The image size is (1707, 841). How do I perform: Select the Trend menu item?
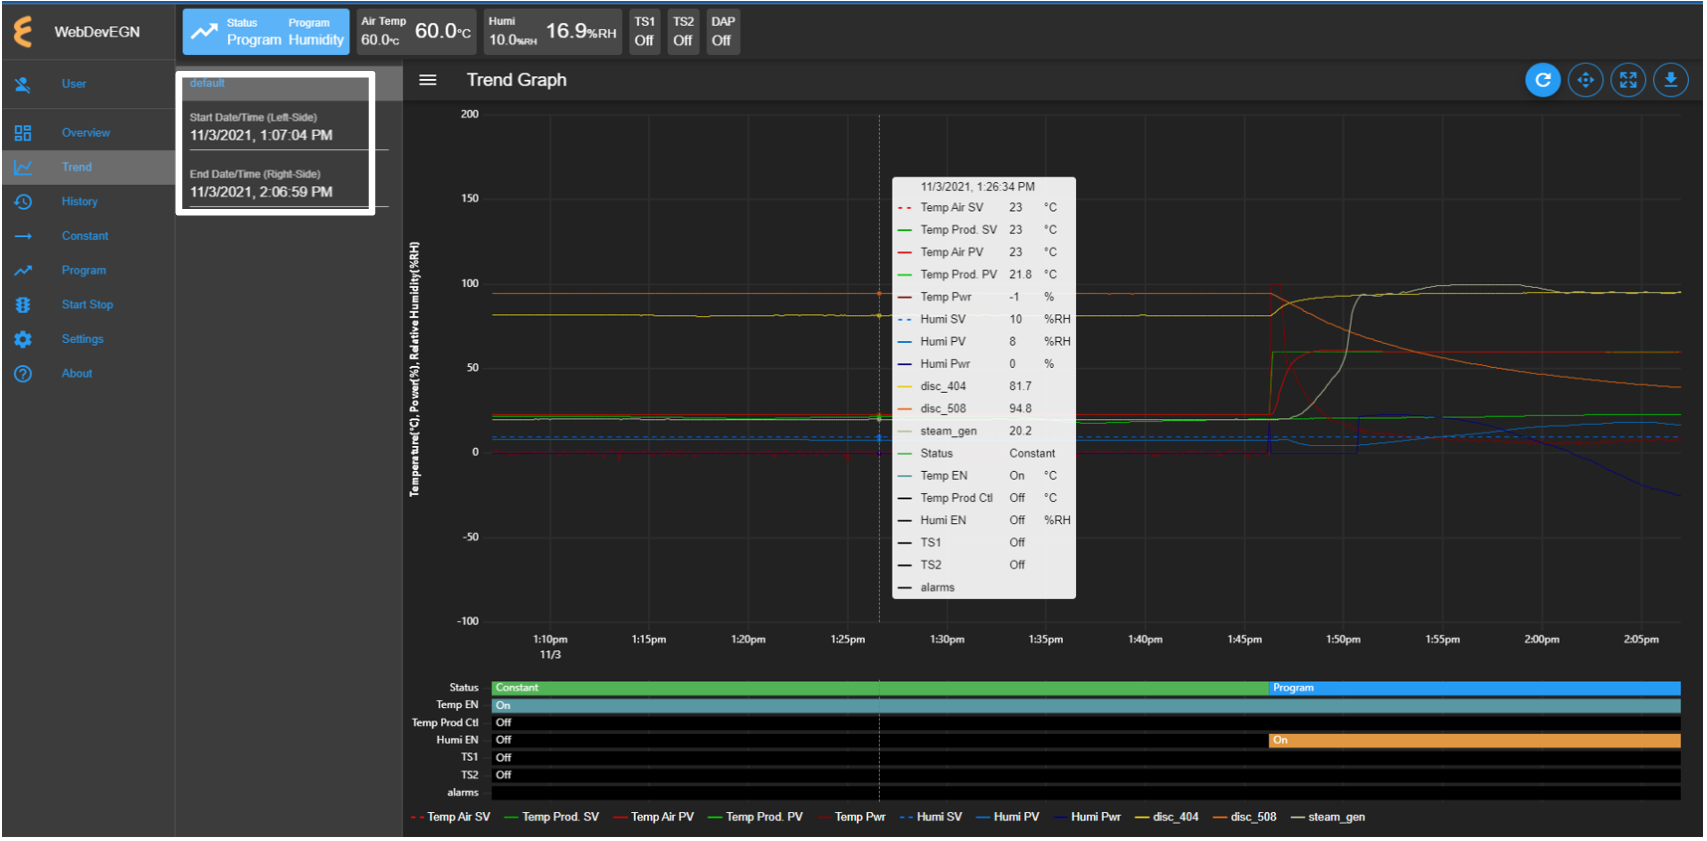click(x=77, y=167)
